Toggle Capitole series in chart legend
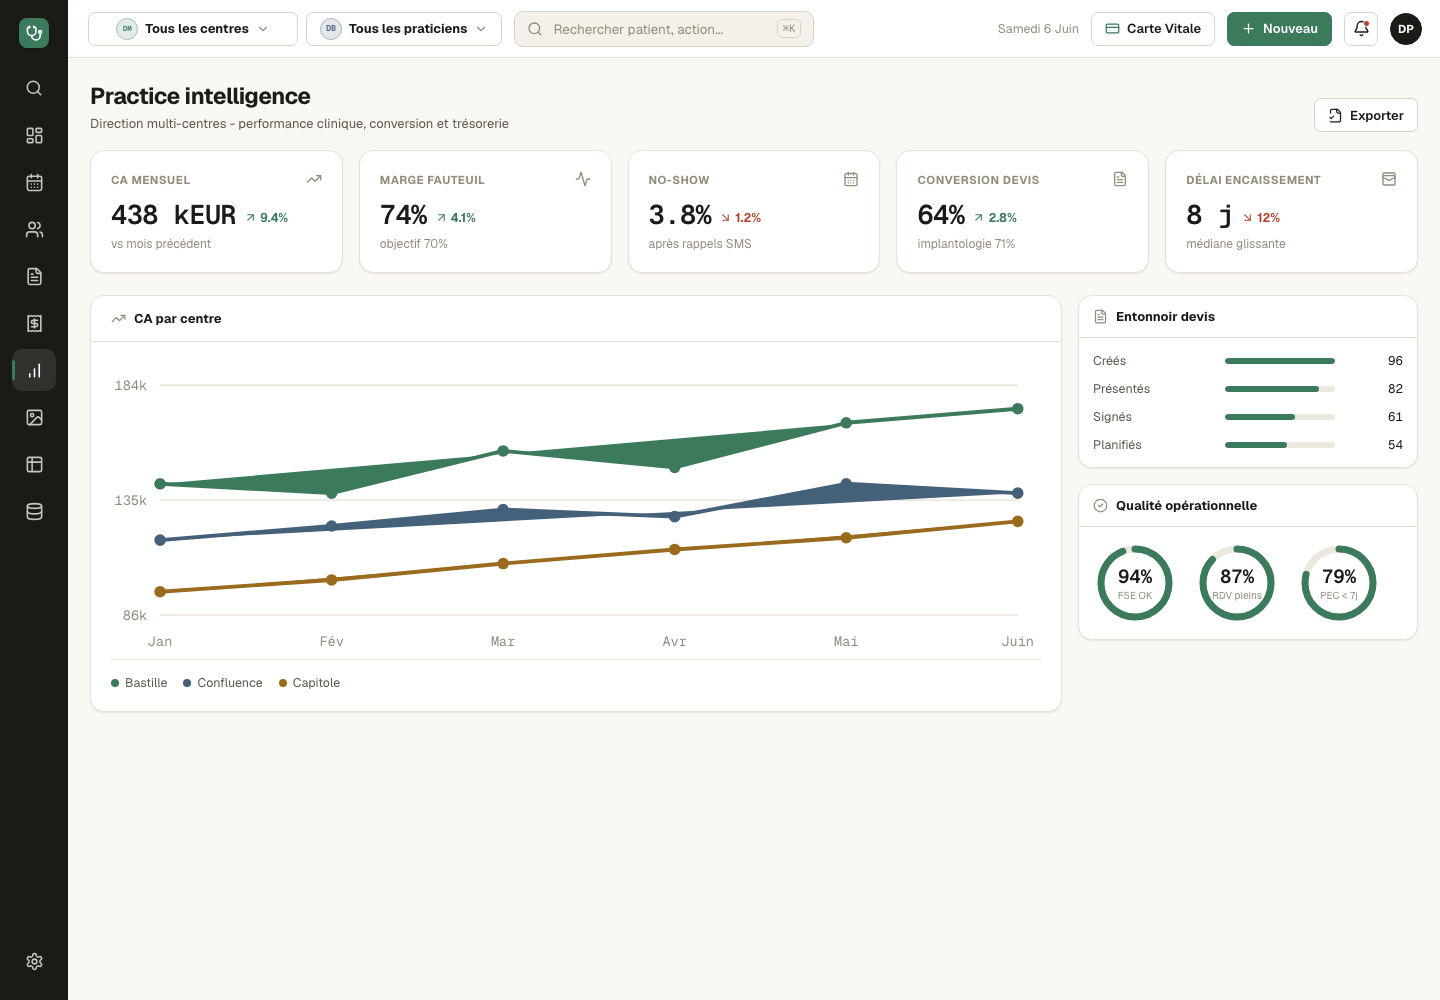Image resolution: width=1440 pixels, height=1000 pixels. pyautogui.click(x=309, y=683)
